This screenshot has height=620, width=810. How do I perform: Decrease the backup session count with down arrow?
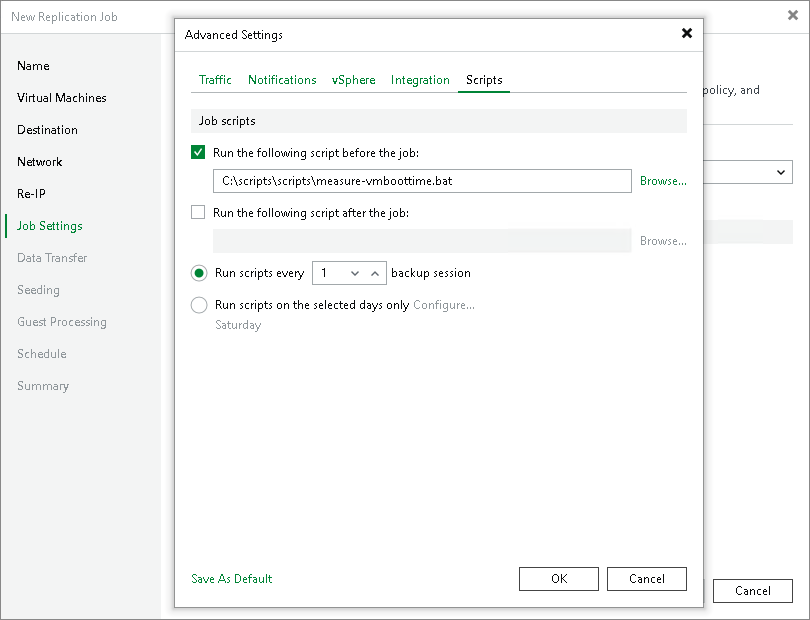(355, 273)
